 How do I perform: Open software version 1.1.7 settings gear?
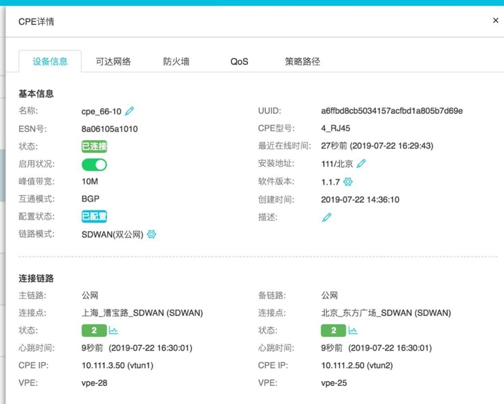pyautogui.click(x=348, y=182)
